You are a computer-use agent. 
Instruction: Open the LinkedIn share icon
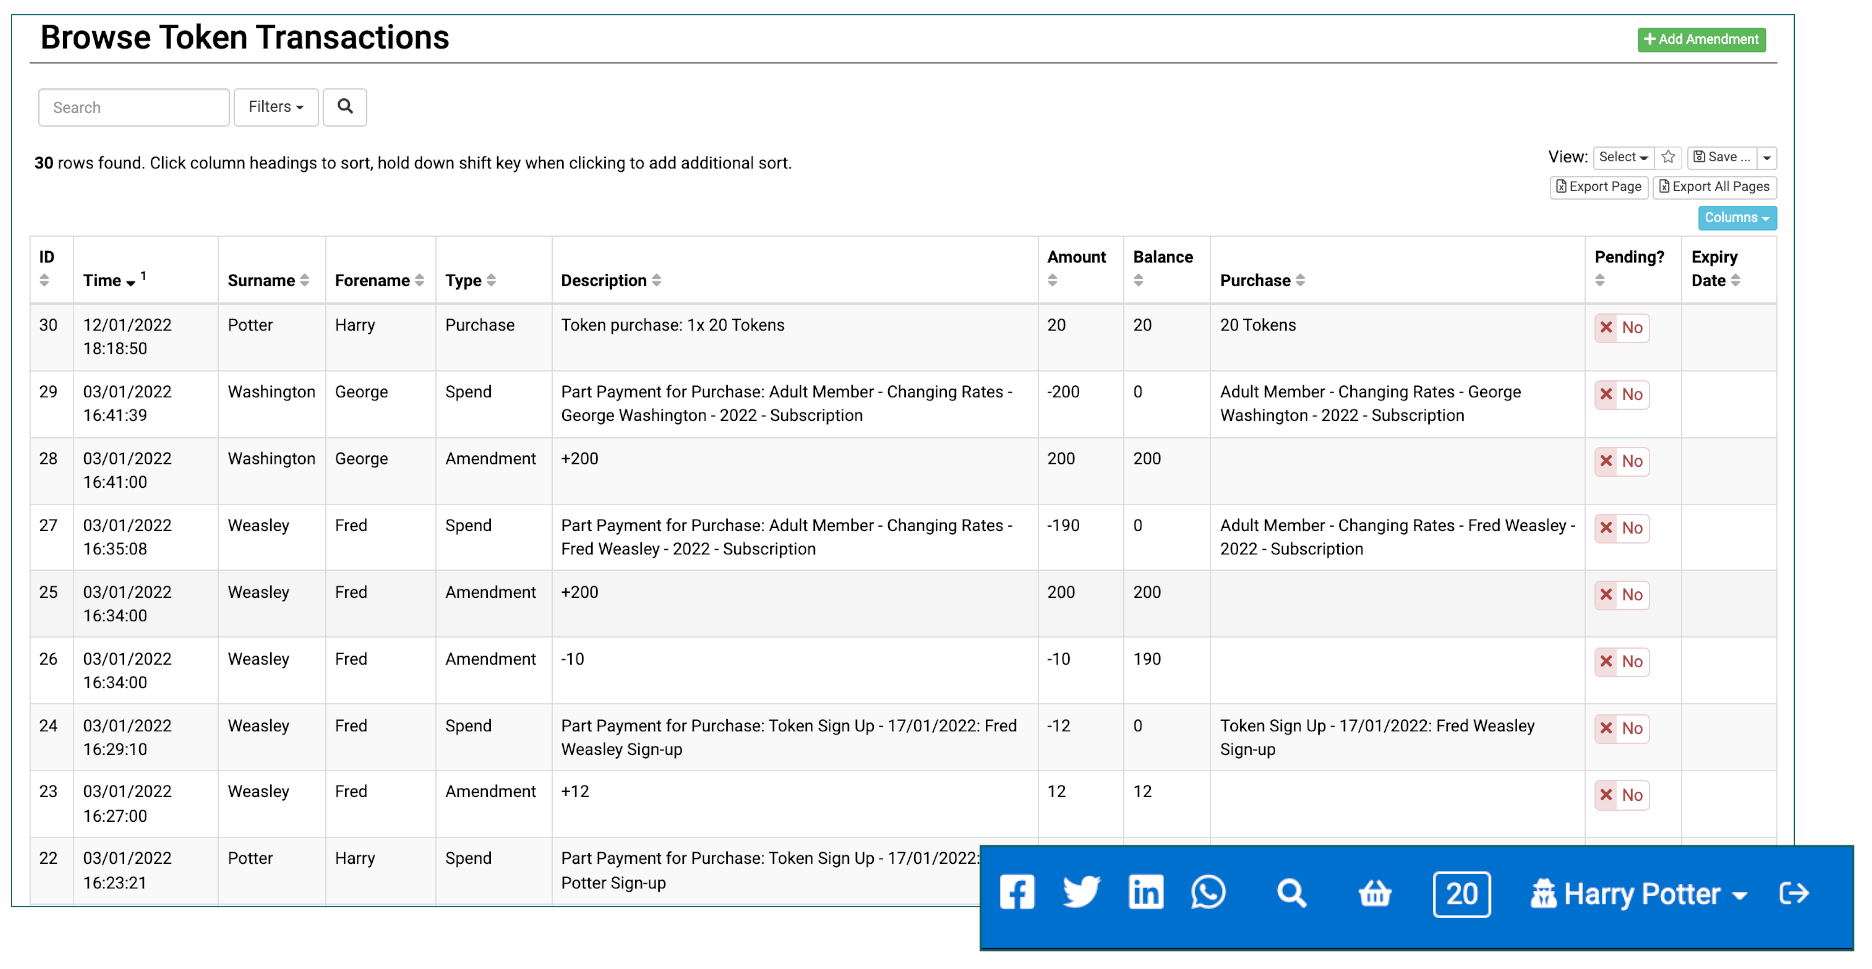1145,892
